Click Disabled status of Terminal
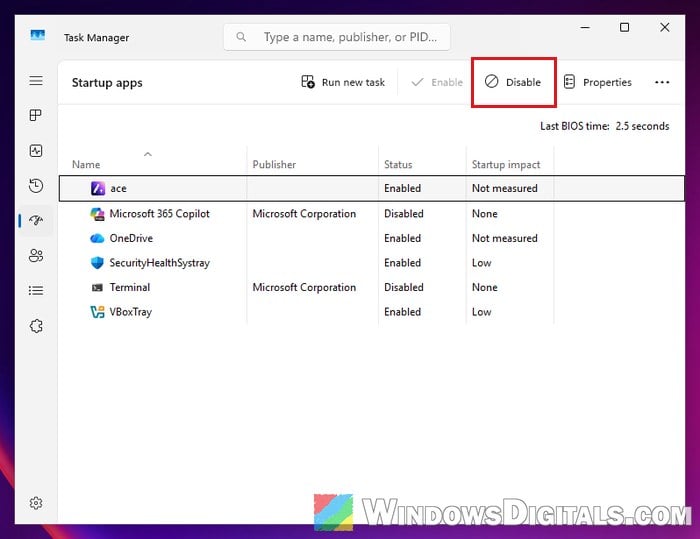700x539 pixels. click(404, 288)
